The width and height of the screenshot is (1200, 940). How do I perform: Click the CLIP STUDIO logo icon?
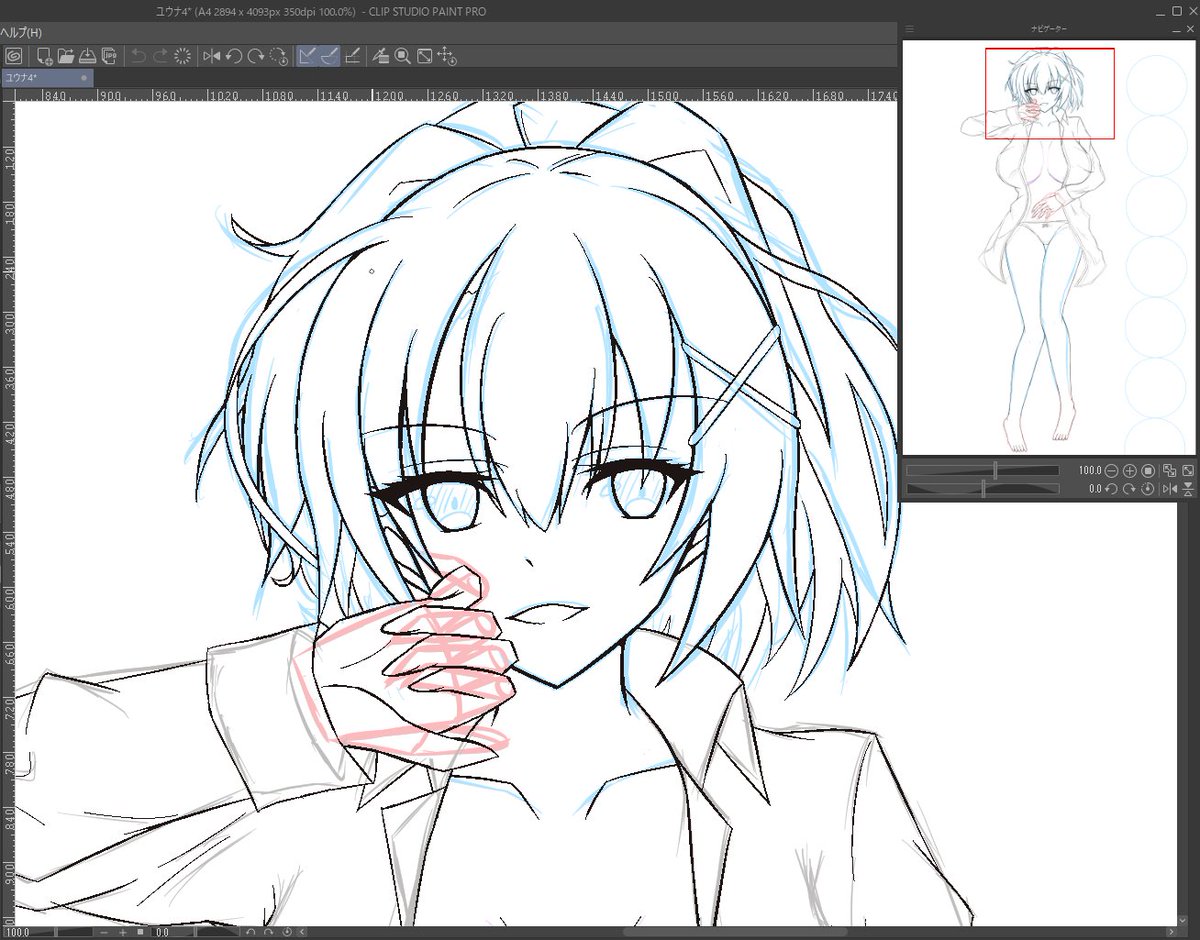pos(12,56)
